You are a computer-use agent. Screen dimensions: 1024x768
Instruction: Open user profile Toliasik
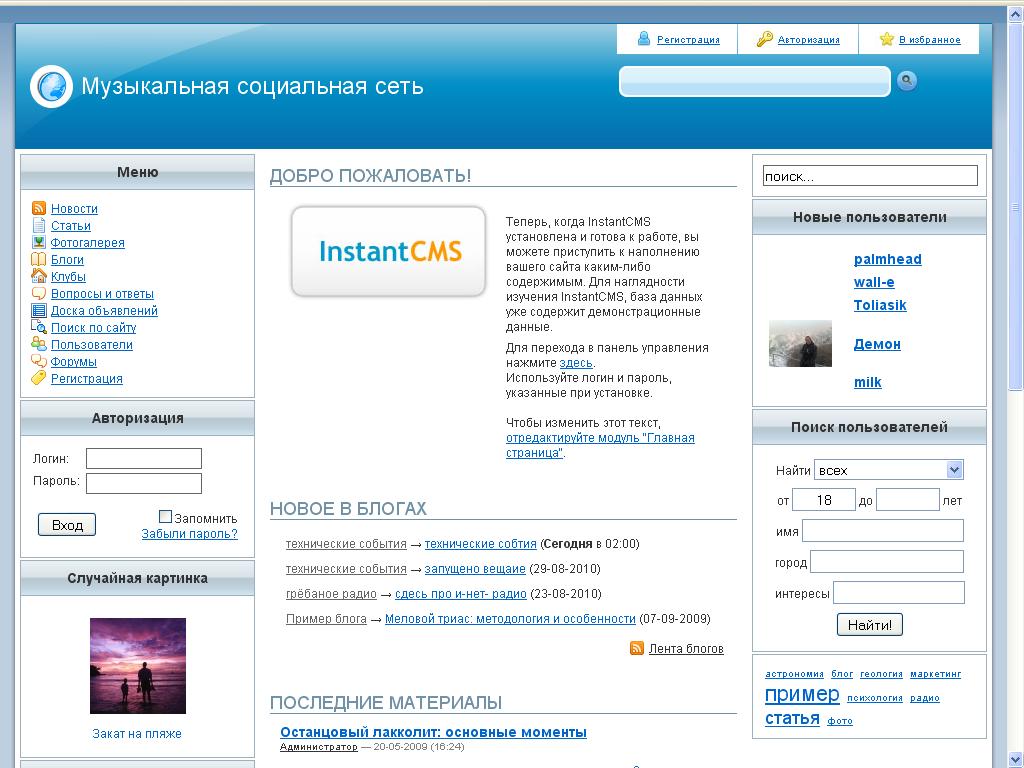point(880,305)
